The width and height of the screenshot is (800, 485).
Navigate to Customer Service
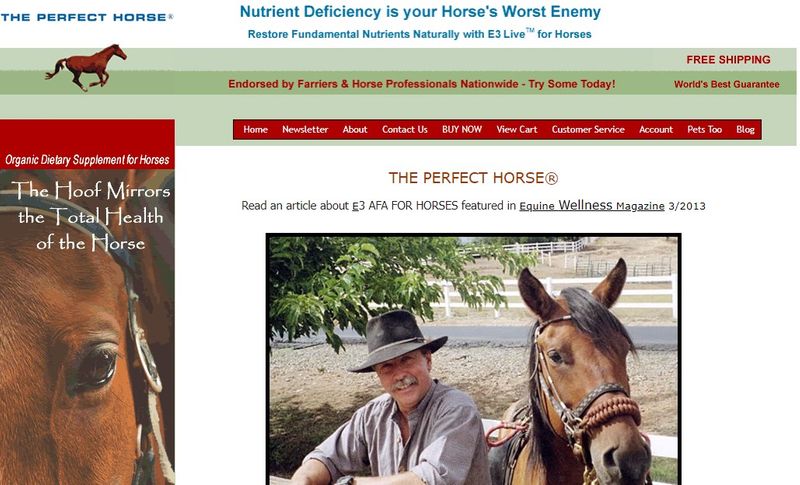tap(588, 130)
